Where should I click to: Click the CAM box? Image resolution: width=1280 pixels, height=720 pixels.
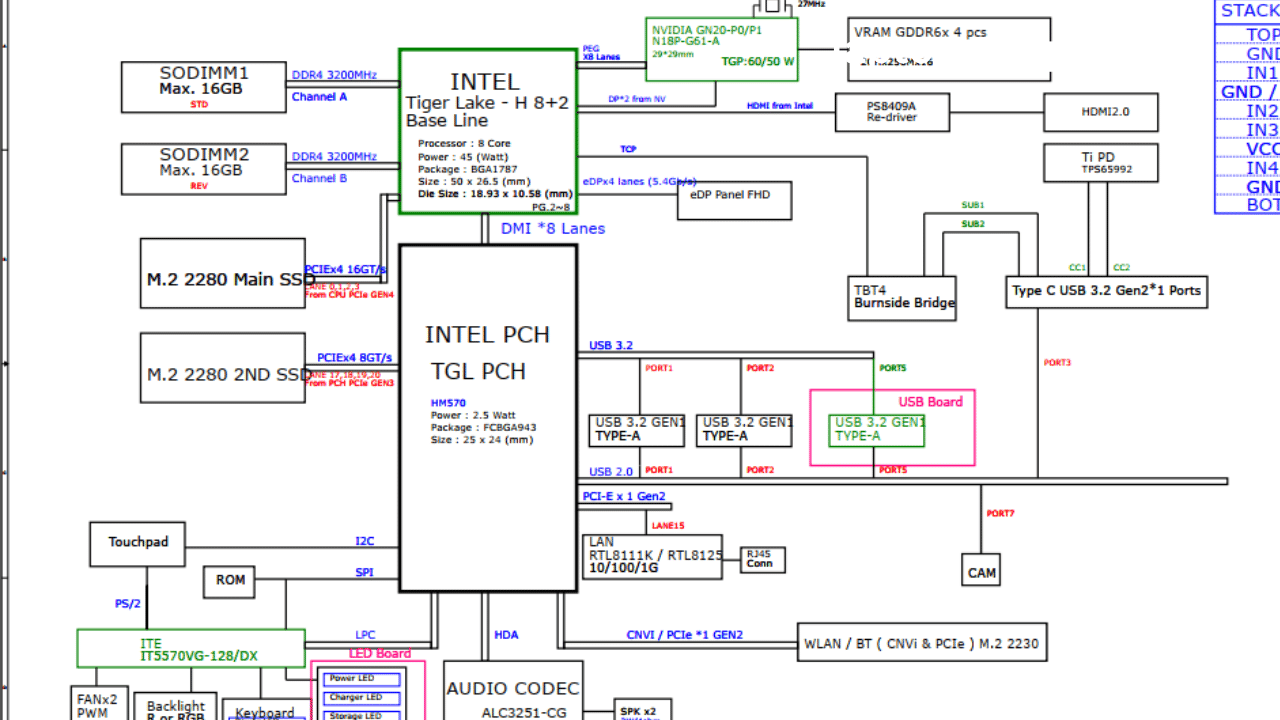tap(981, 569)
